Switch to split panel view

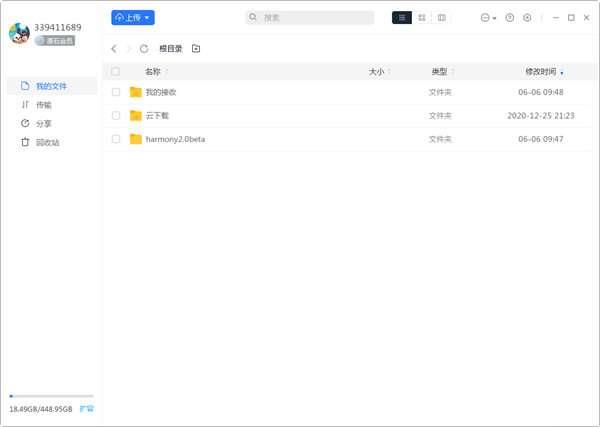click(x=442, y=18)
